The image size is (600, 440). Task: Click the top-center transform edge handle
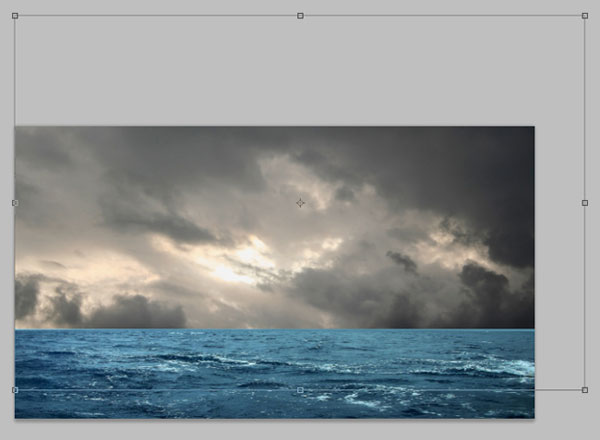click(300, 16)
